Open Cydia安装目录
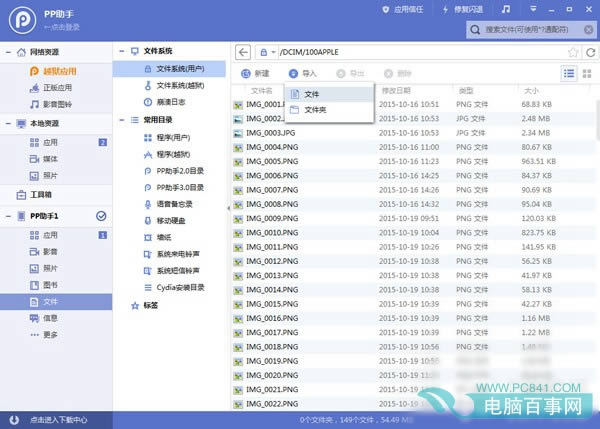Screen dimensions: 600x429 coord(174,287)
